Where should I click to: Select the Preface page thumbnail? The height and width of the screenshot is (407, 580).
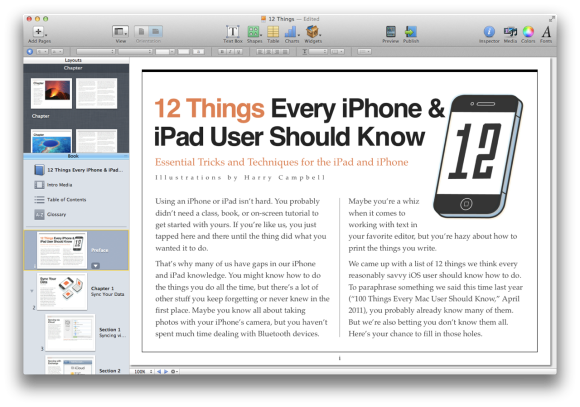tap(62, 249)
